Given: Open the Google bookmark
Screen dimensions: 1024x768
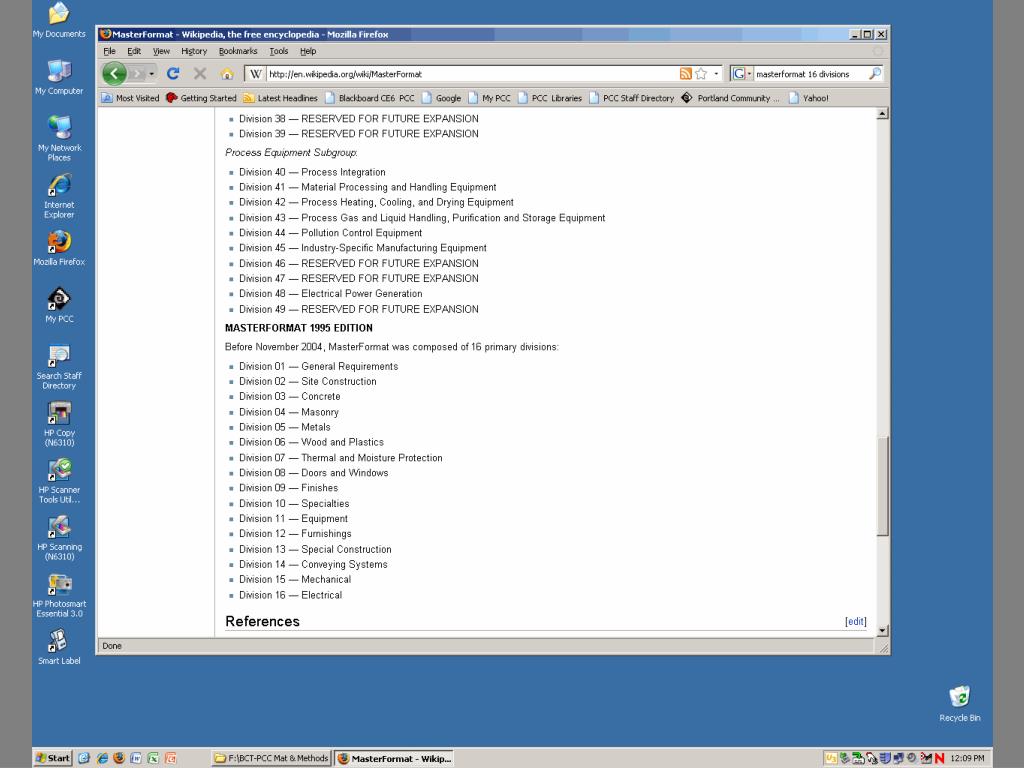Looking at the screenshot, I should coord(441,98).
